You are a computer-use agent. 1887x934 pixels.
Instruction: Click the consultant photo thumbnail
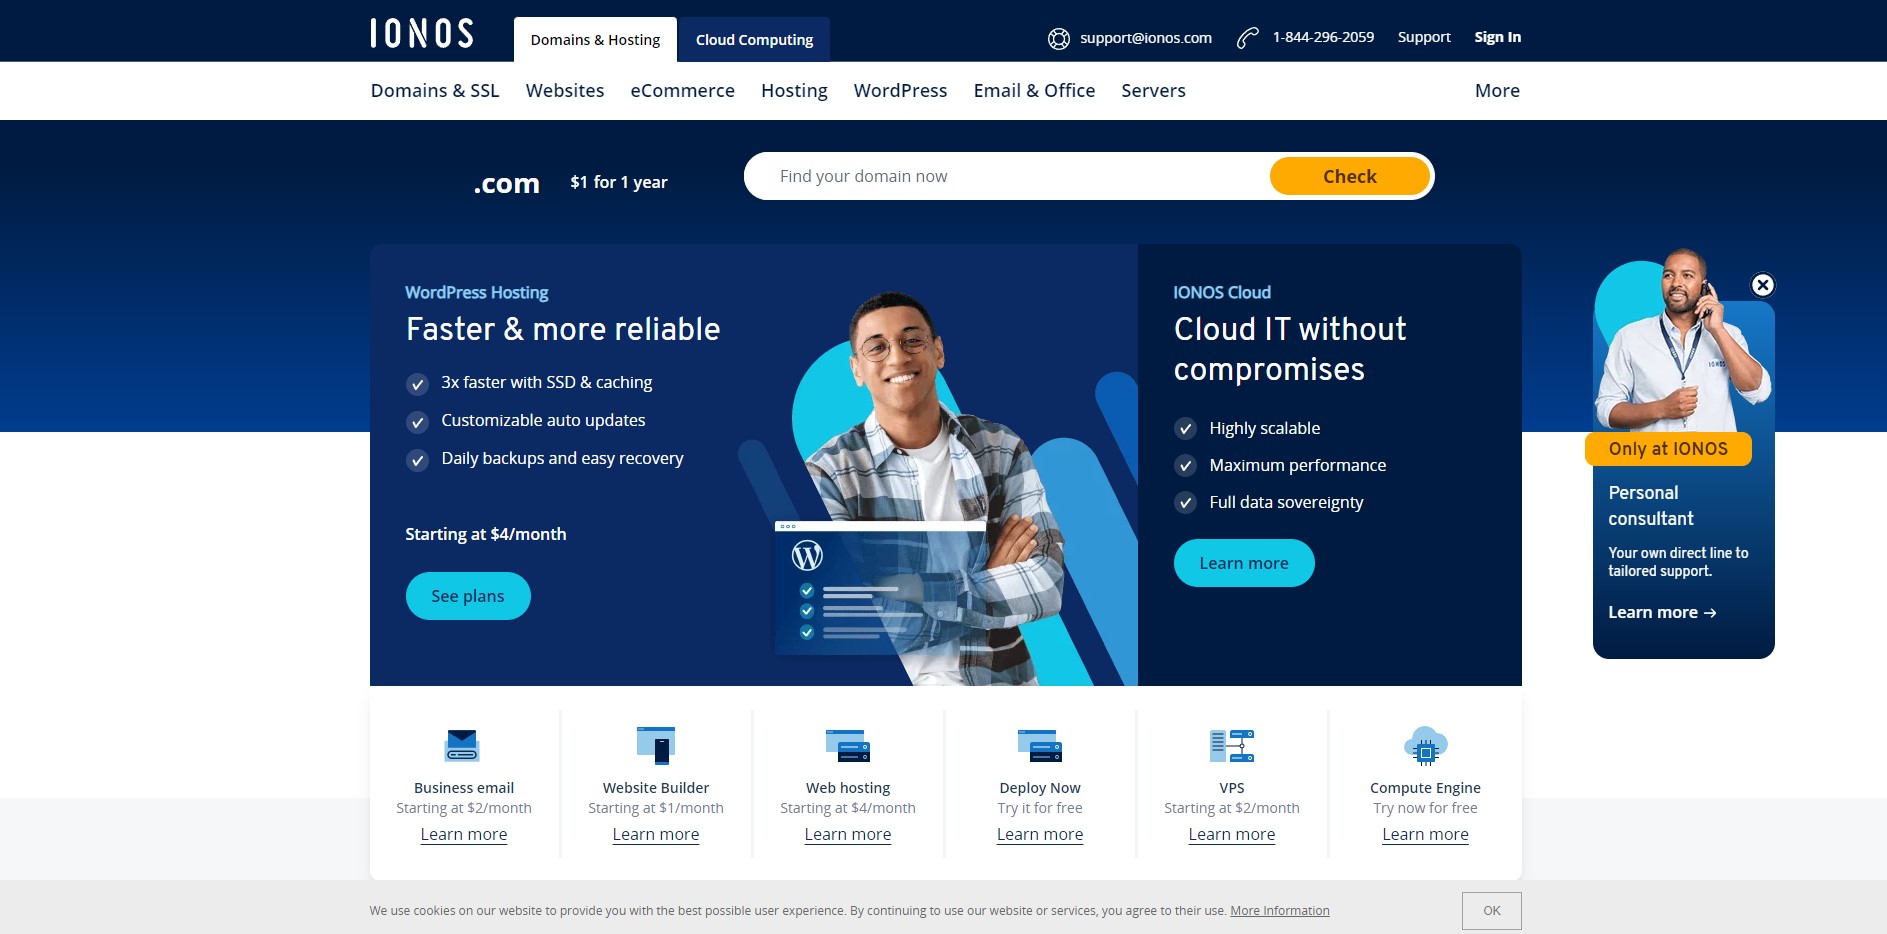coord(1683,340)
